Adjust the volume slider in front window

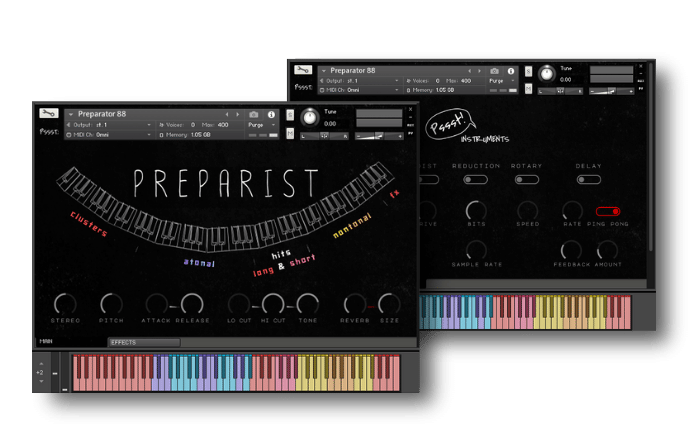coord(379,136)
